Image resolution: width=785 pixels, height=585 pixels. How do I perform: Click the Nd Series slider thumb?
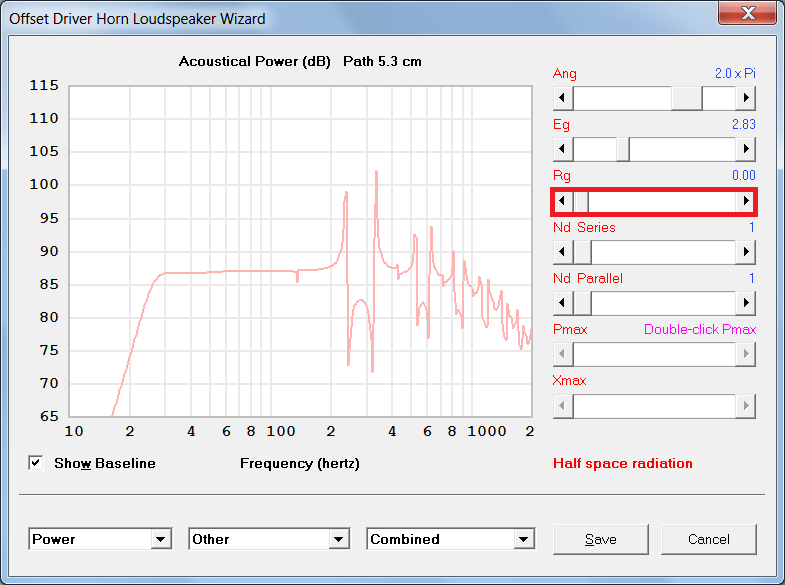[582, 252]
